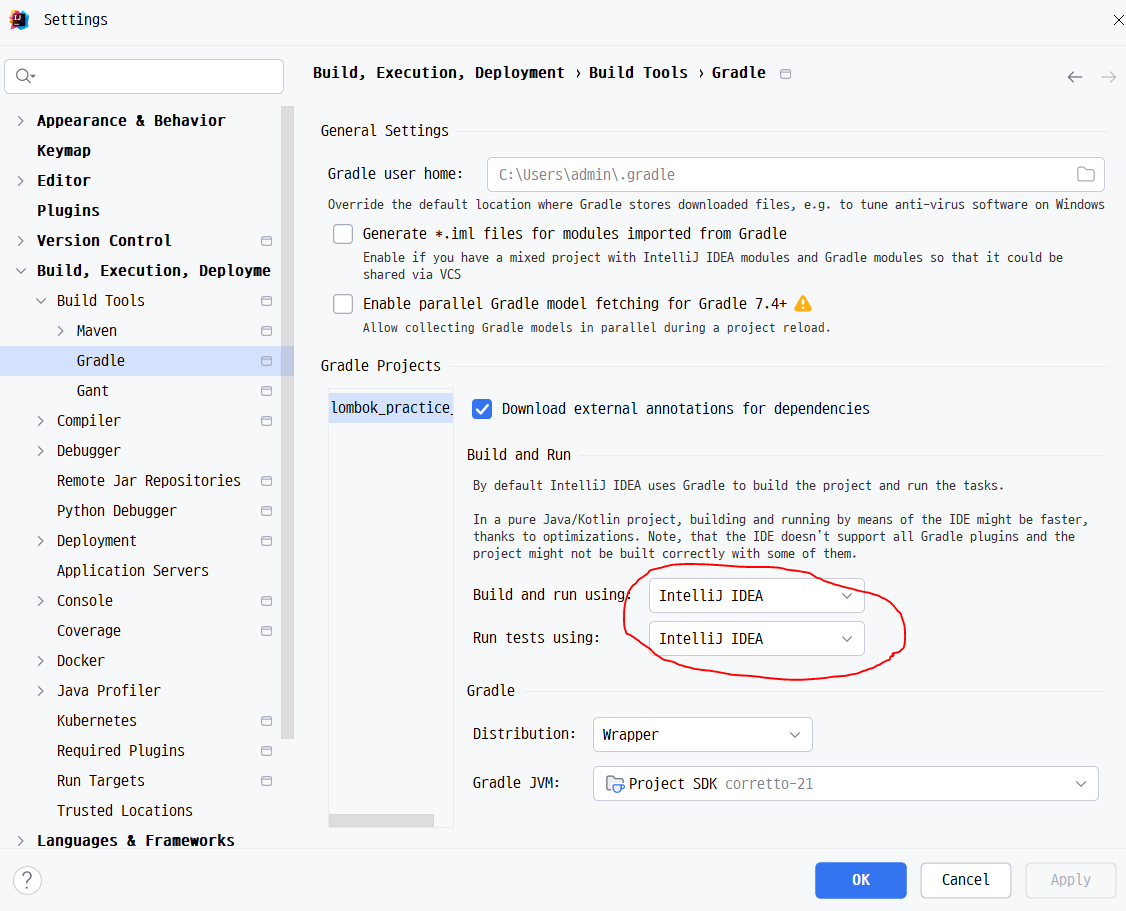
Task: Expand the Editor tree node
Action: pyautogui.click(x=21, y=181)
